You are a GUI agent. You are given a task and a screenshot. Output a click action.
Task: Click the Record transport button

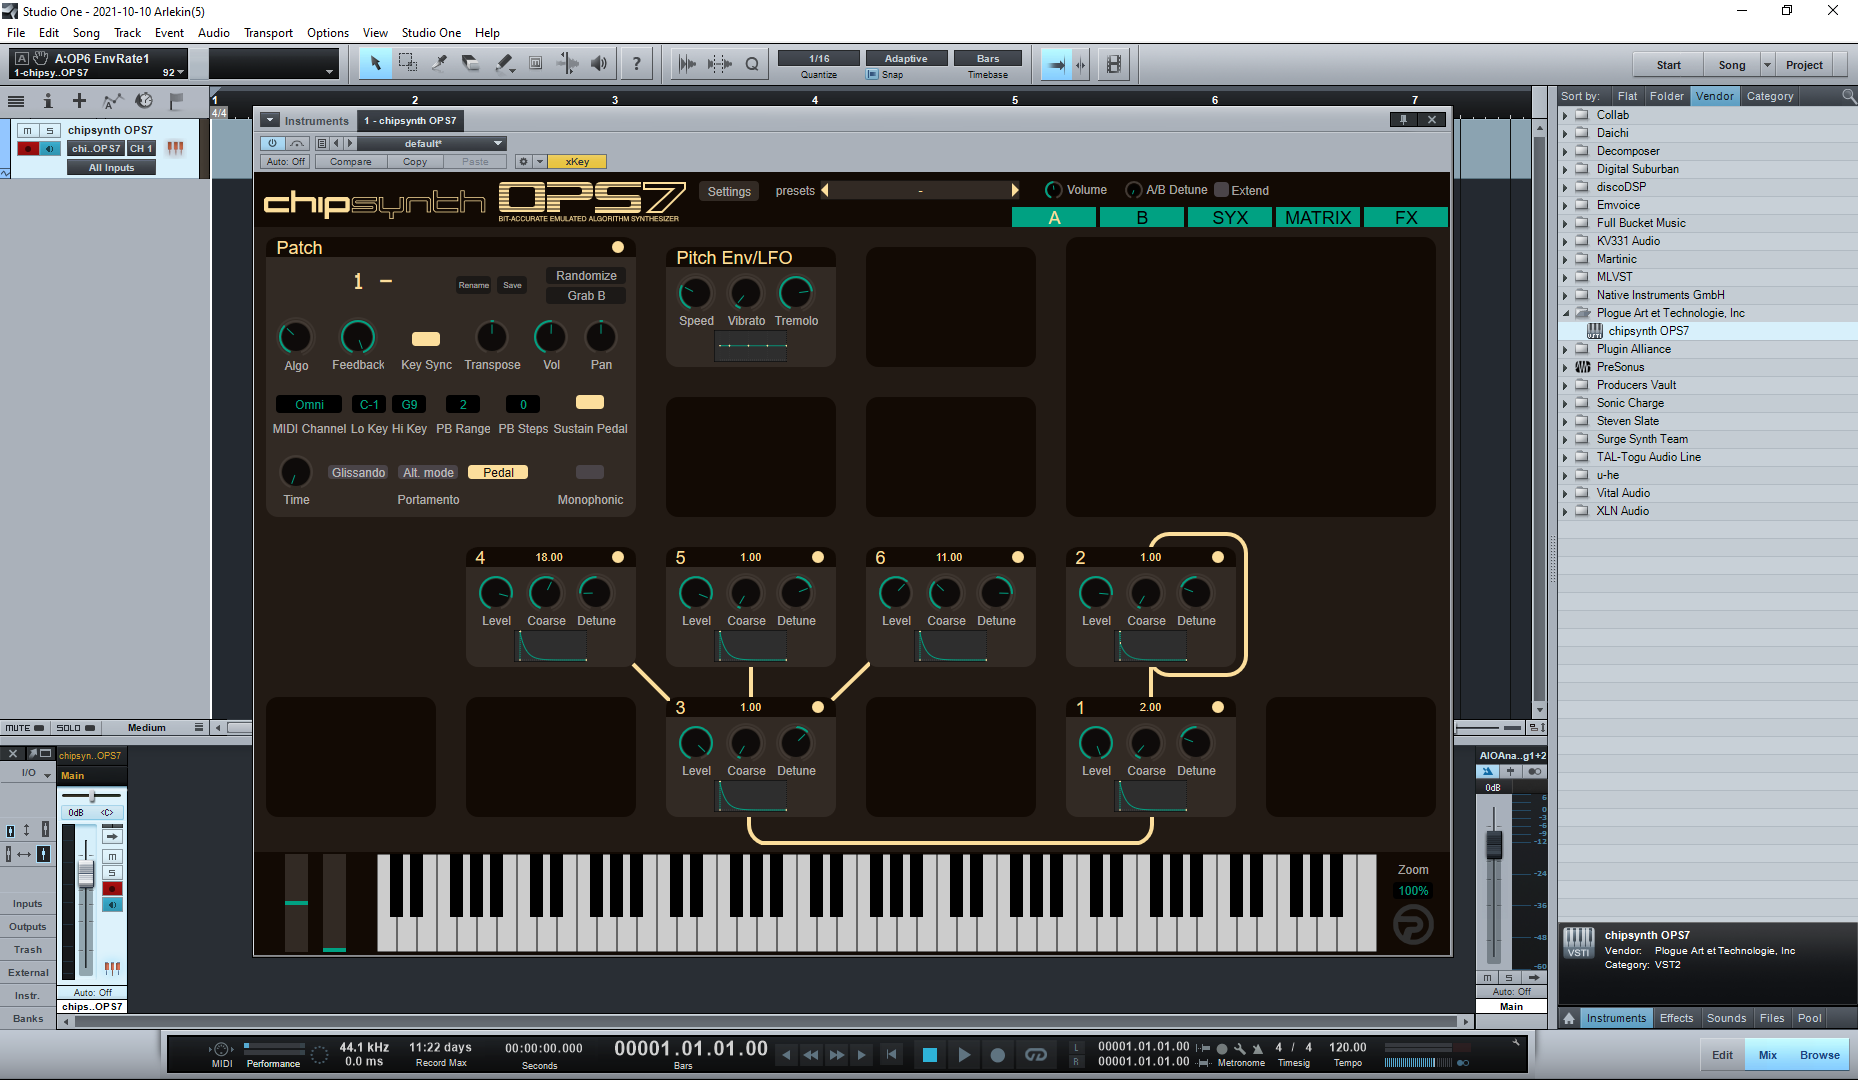point(997,1054)
